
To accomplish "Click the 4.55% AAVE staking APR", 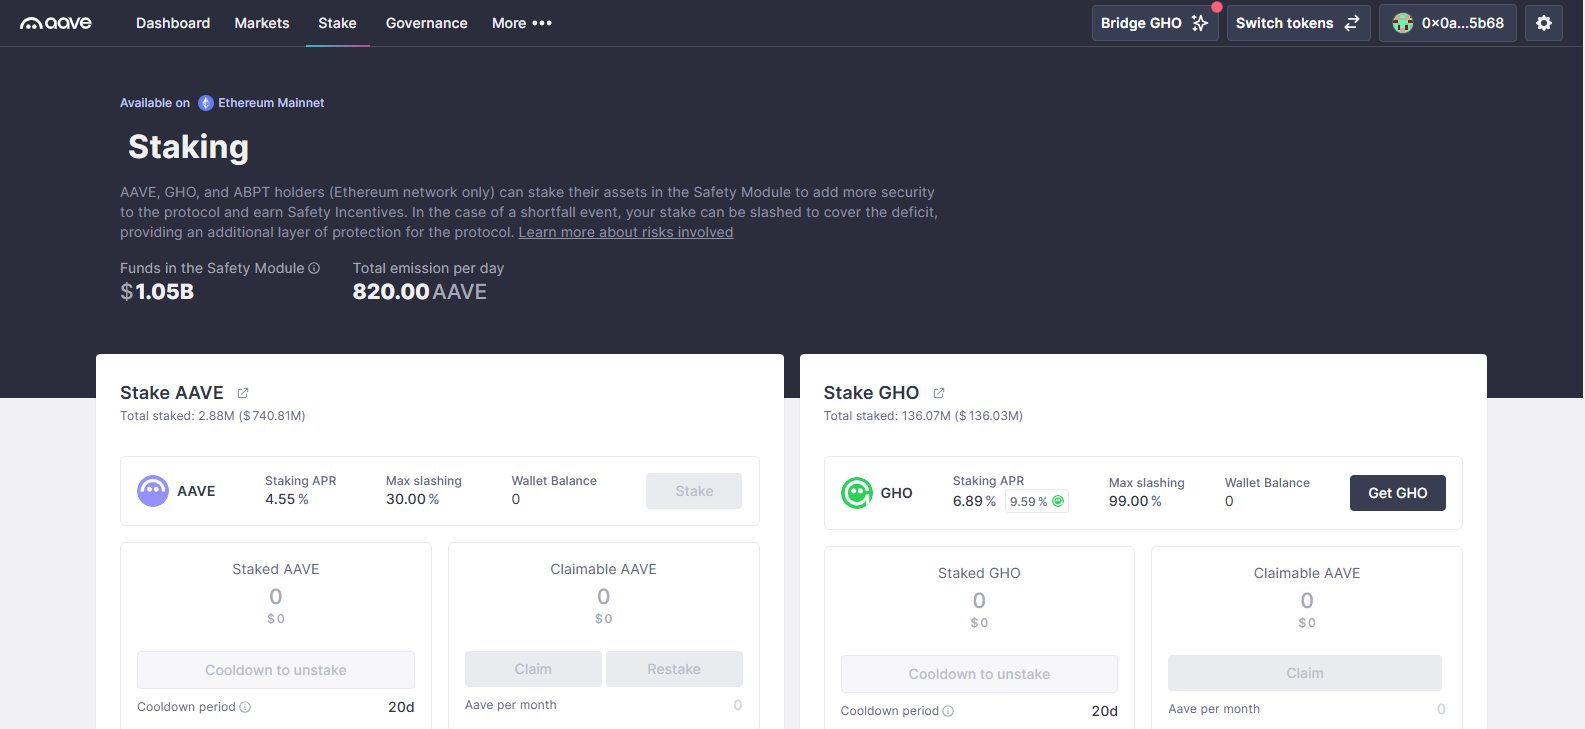I will point(287,499).
